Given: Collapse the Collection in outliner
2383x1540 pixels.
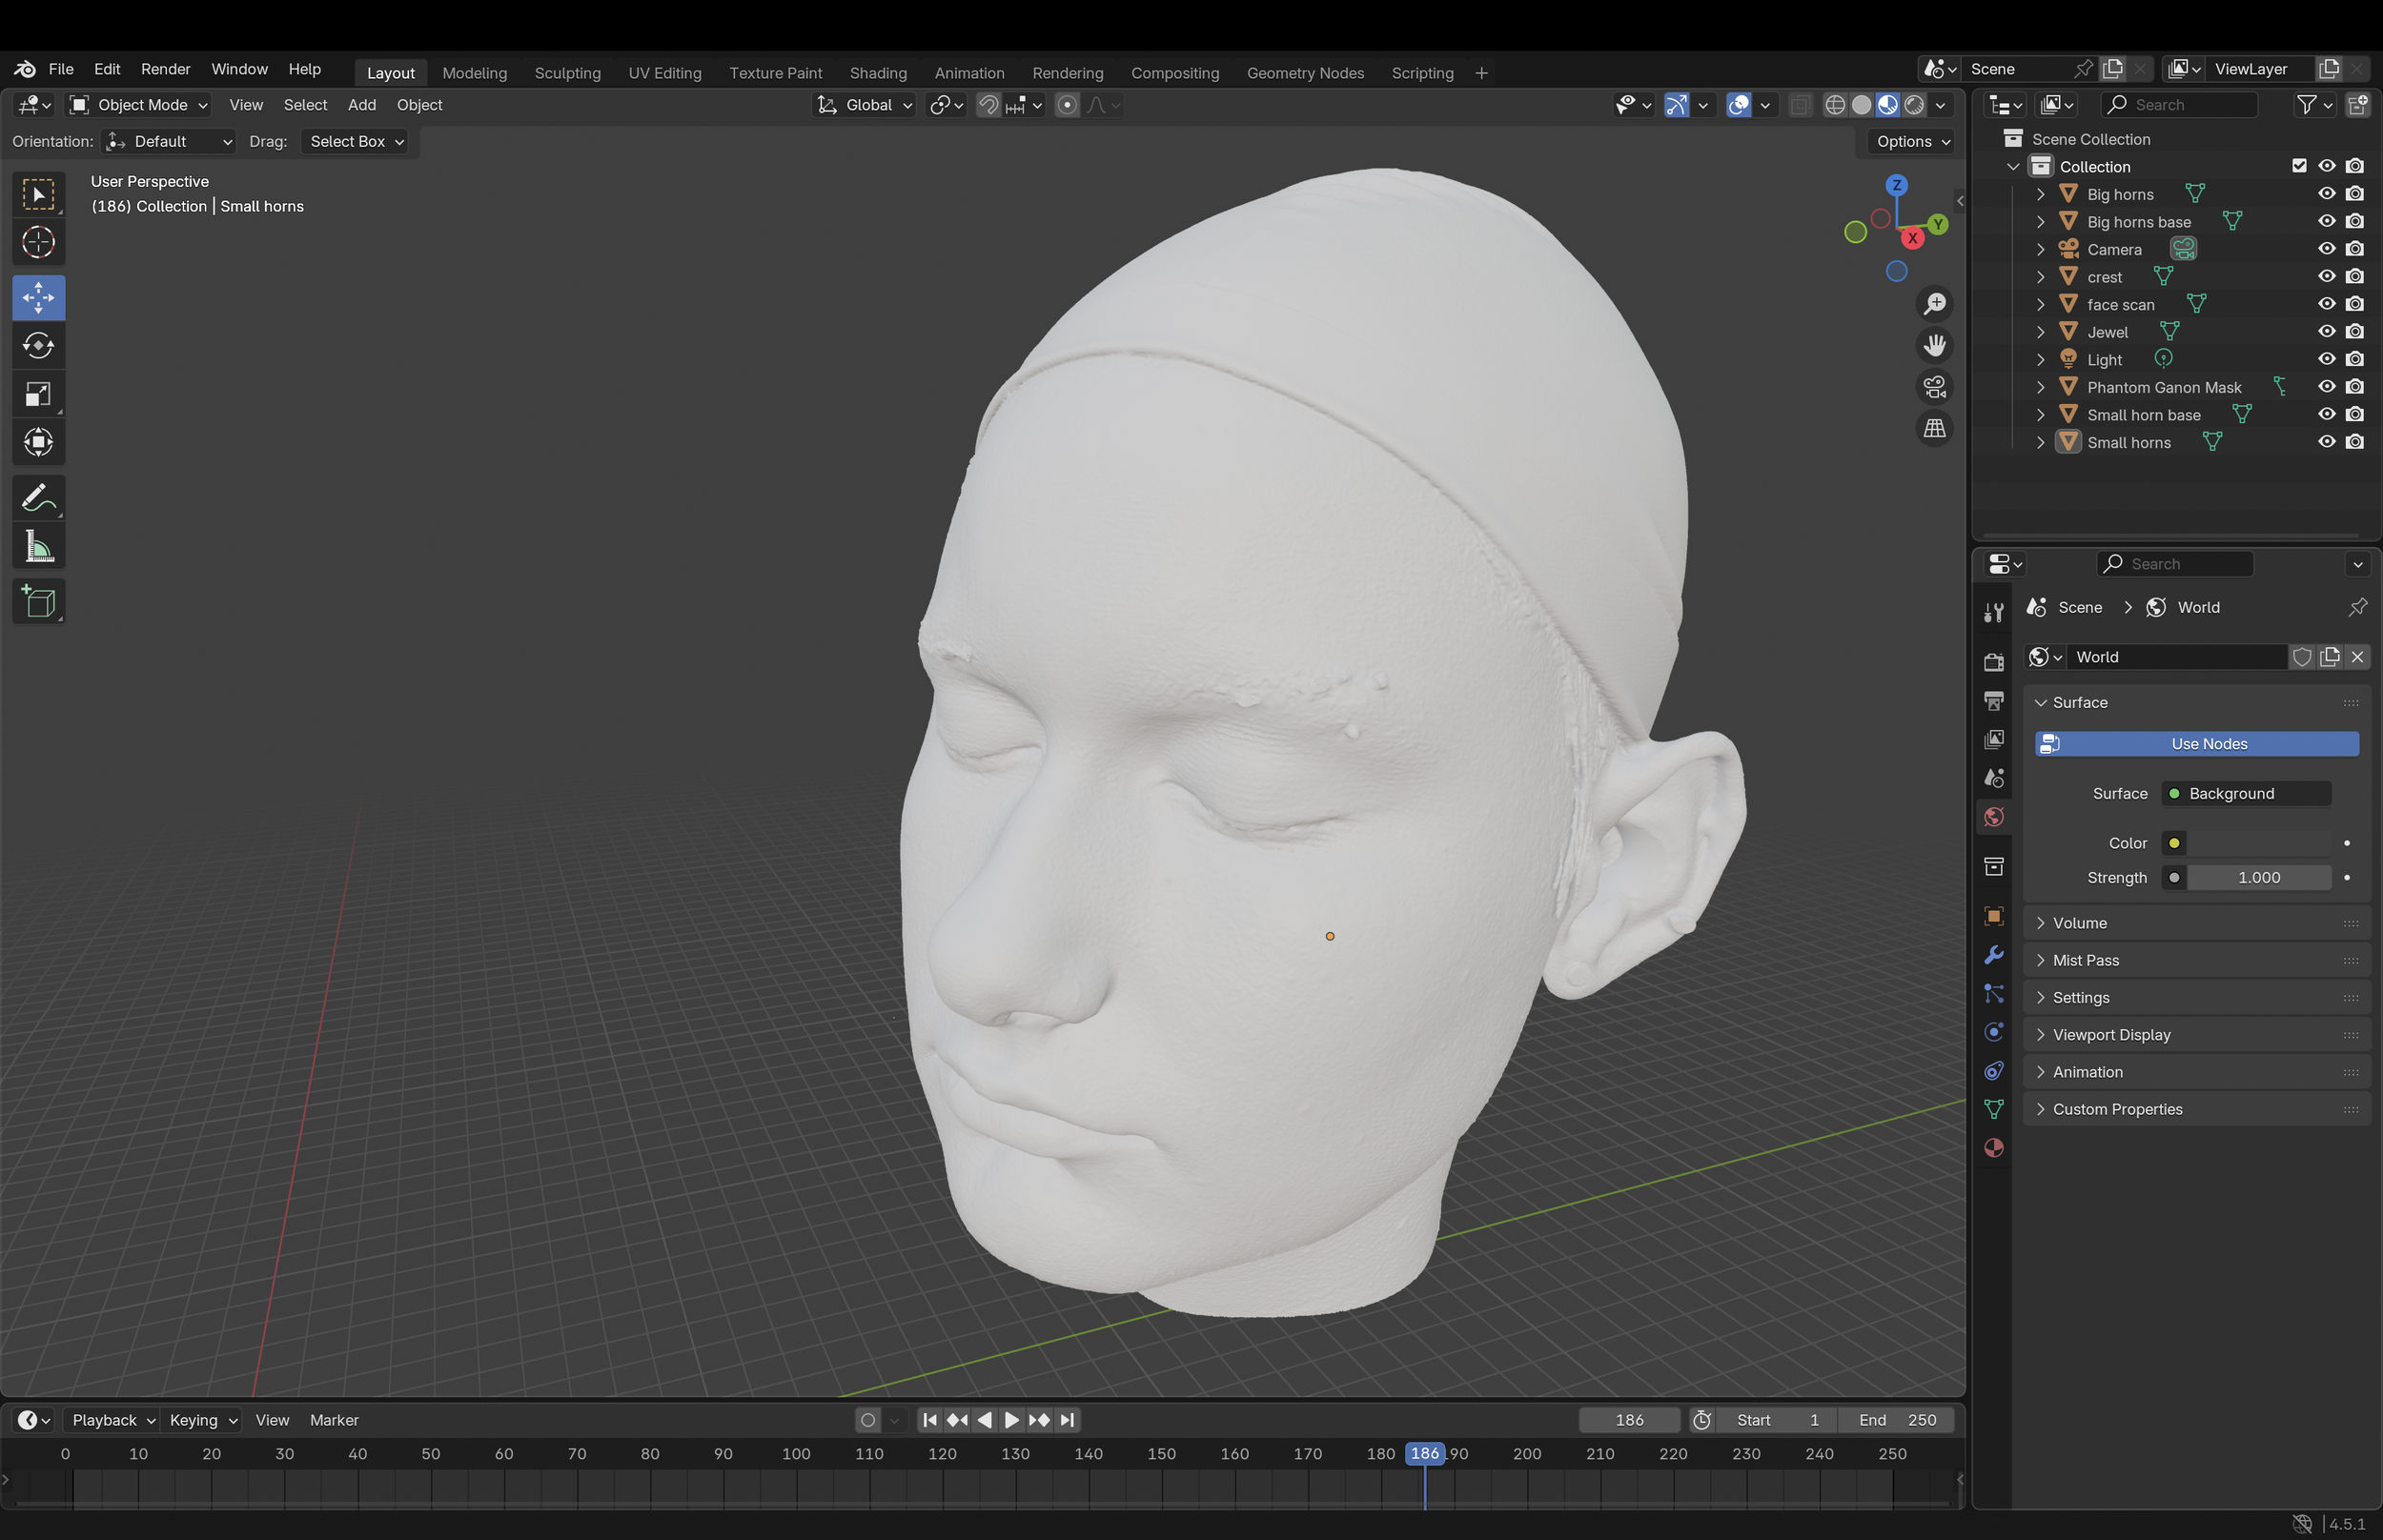Looking at the screenshot, I should tap(2014, 167).
